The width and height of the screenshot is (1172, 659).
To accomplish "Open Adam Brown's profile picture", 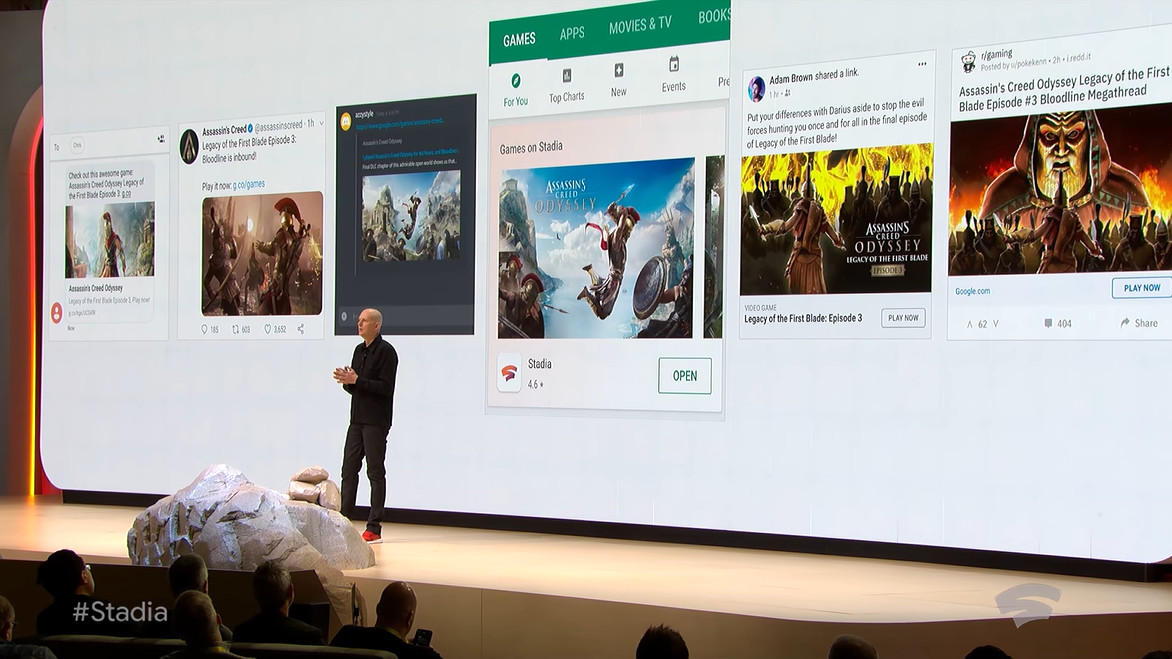I will (756, 90).
